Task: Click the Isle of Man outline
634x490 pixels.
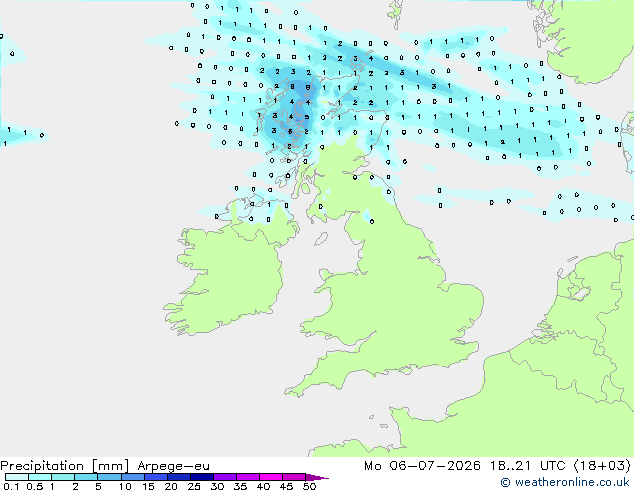Action: coord(321,239)
